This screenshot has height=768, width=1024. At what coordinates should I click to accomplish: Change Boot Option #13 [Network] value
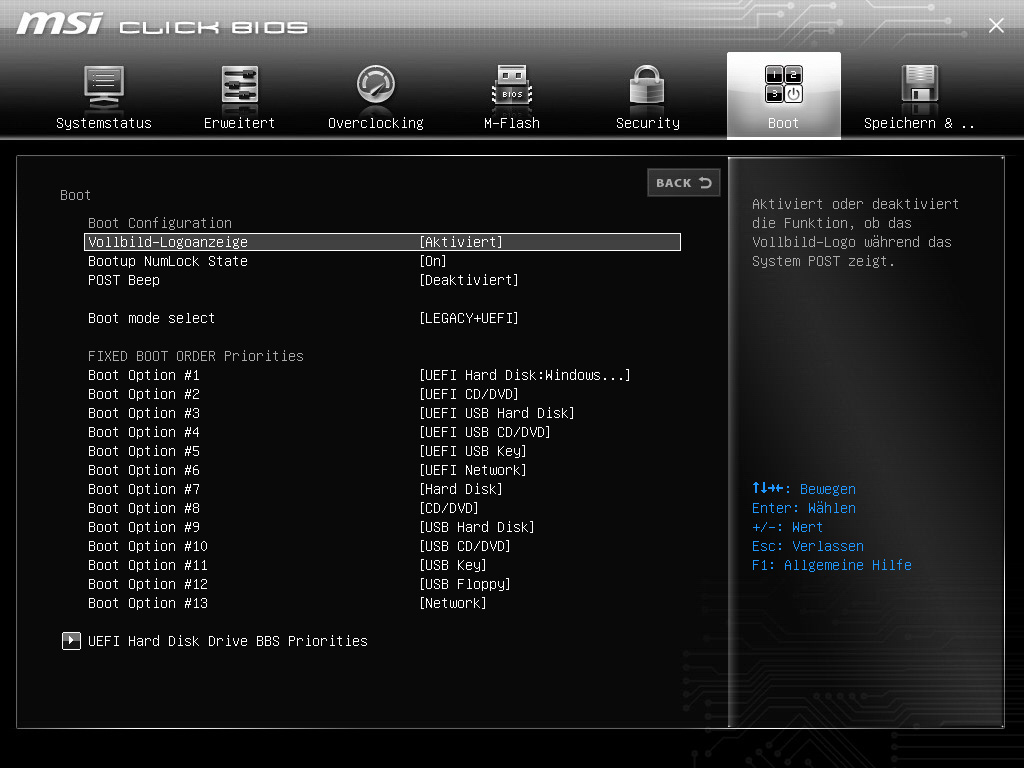click(x=453, y=602)
